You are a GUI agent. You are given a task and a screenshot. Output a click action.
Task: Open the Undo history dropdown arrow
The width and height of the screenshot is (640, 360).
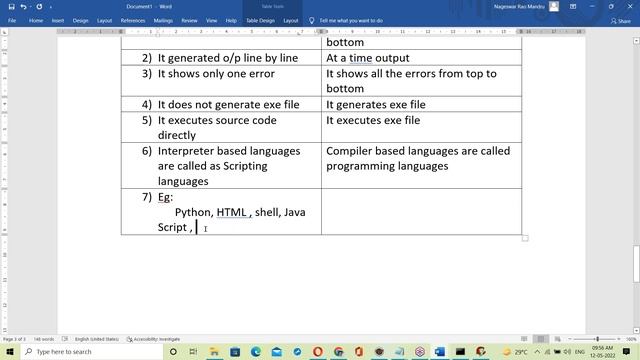(x=30, y=7)
